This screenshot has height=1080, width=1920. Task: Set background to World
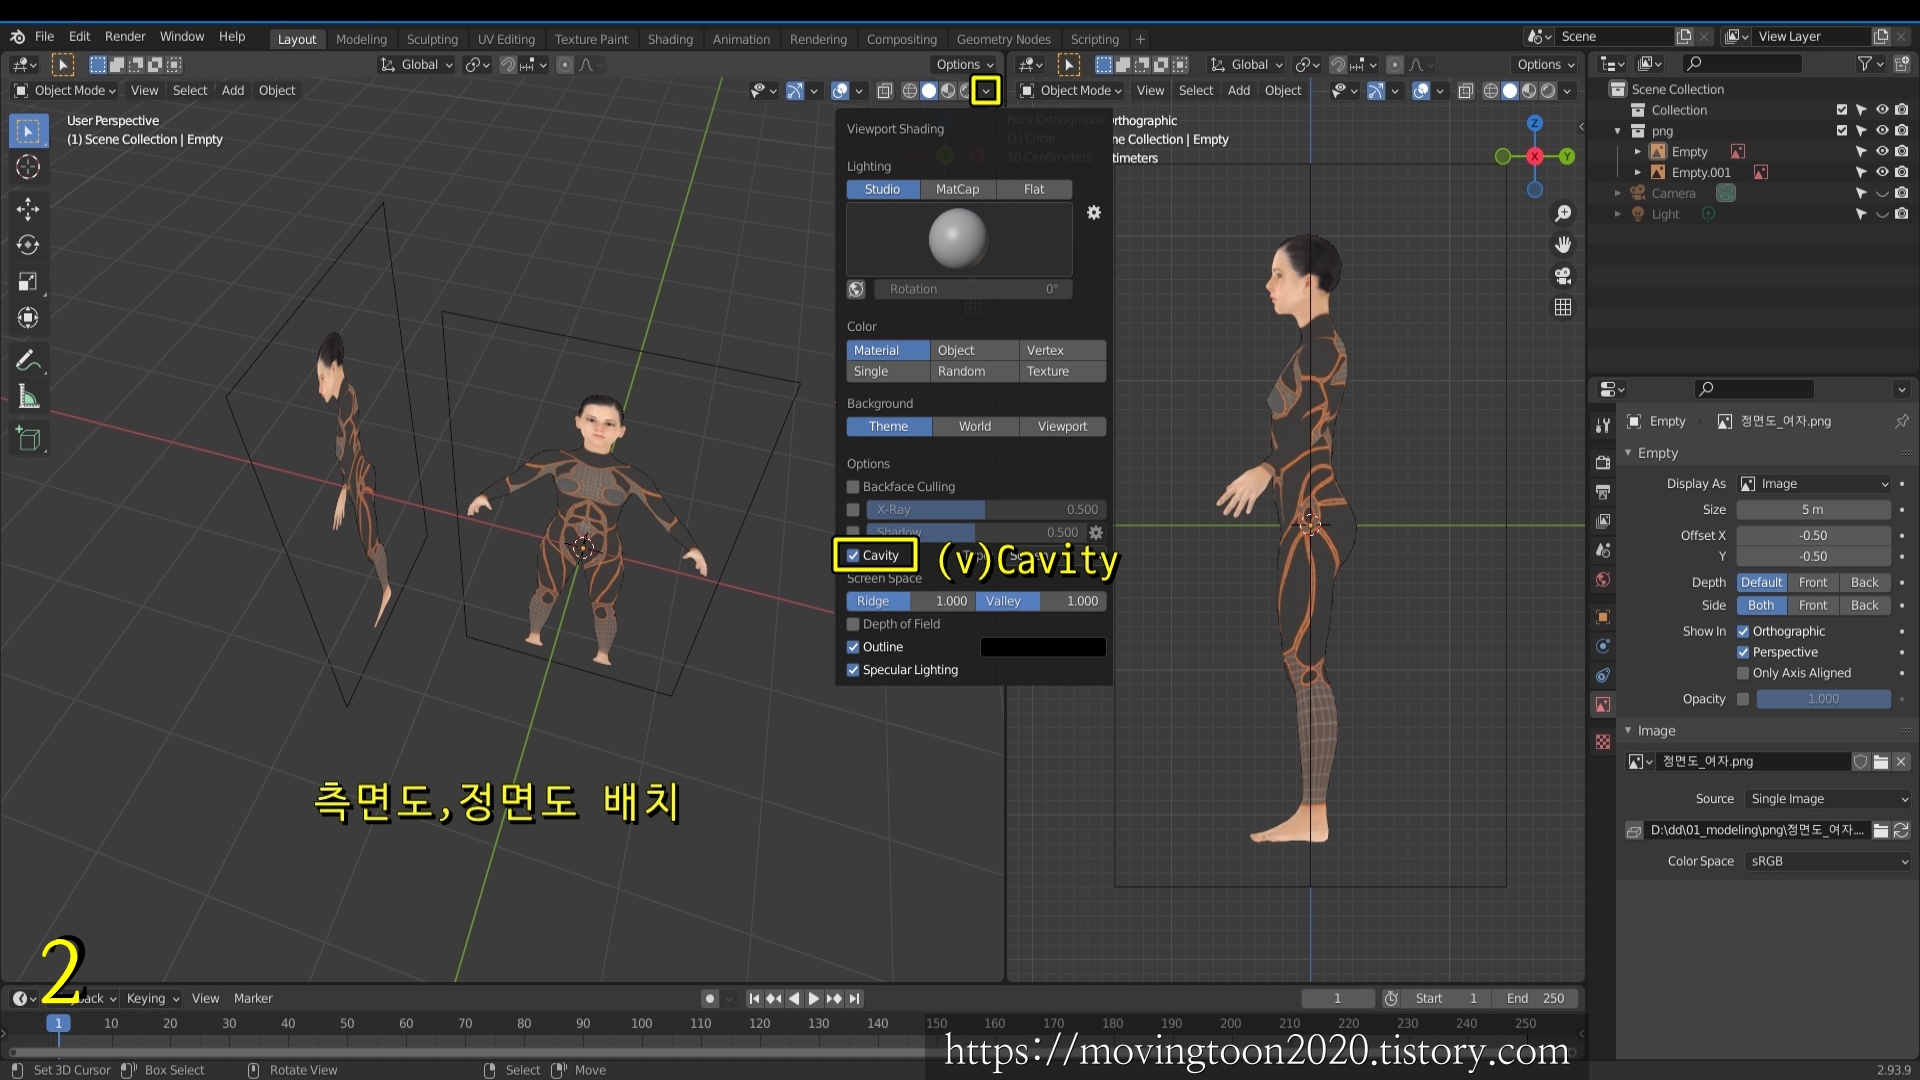tap(975, 427)
